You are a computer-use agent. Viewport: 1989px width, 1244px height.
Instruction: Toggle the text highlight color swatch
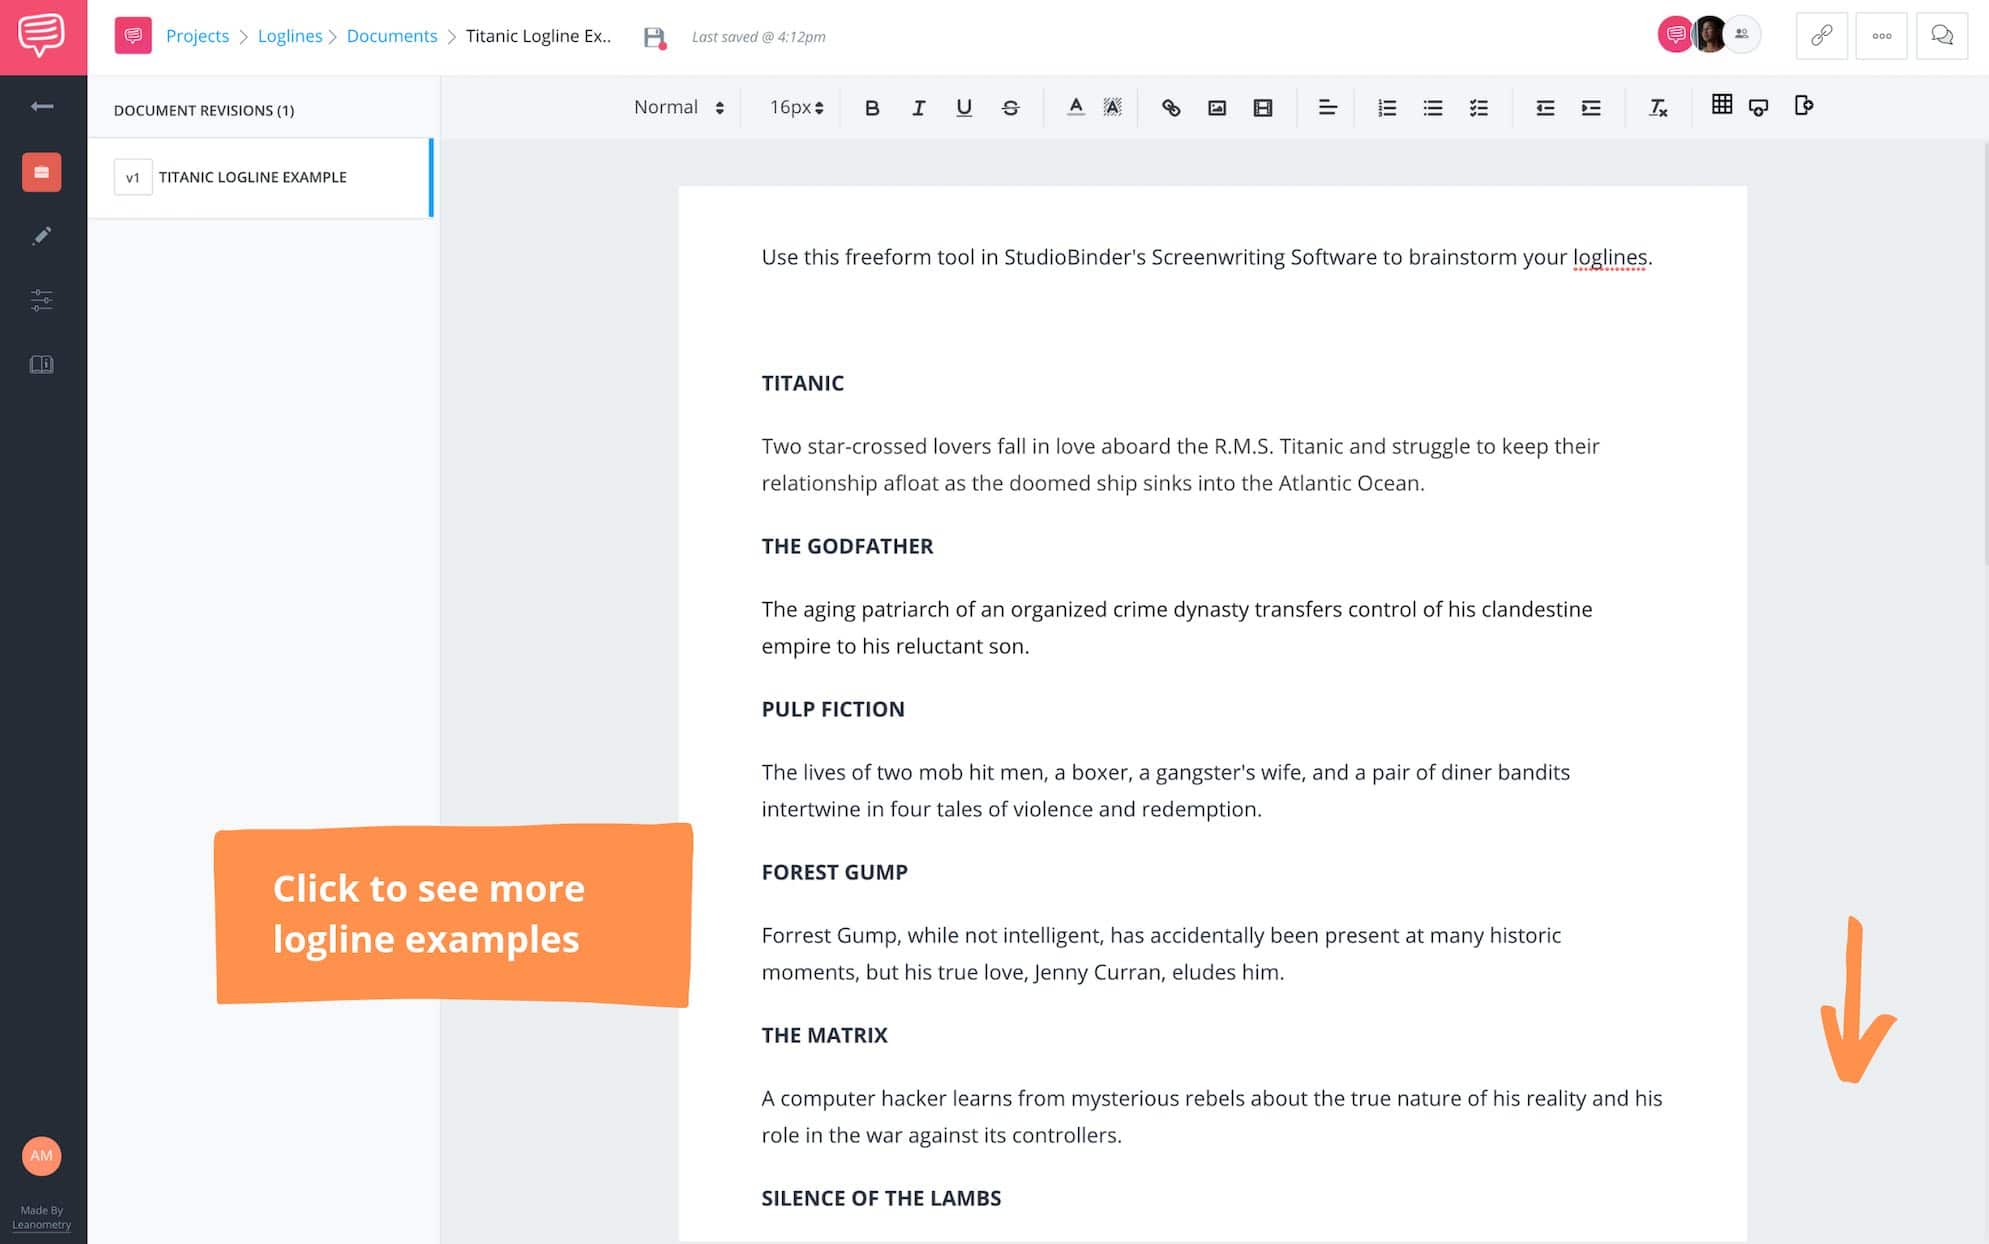pyautogui.click(x=1112, y=106)
